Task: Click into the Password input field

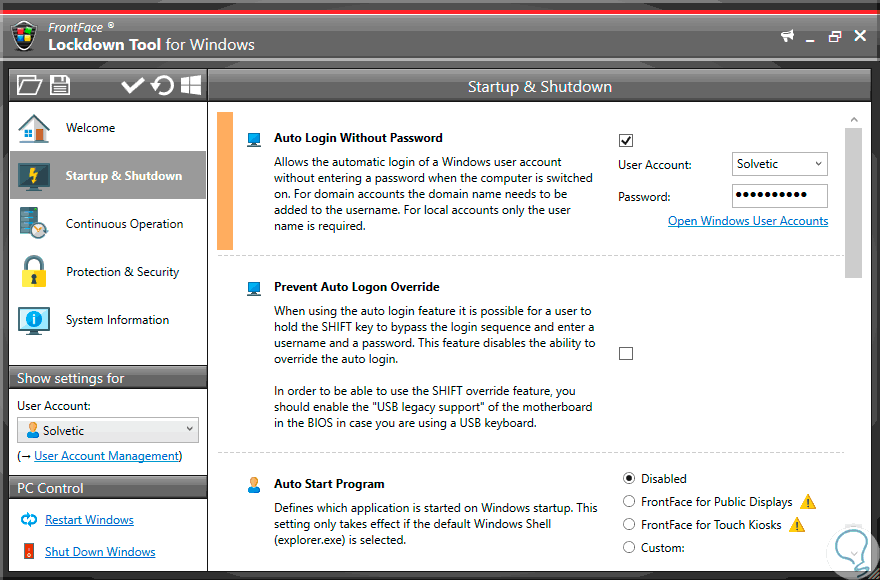Action: click(780, 196)
